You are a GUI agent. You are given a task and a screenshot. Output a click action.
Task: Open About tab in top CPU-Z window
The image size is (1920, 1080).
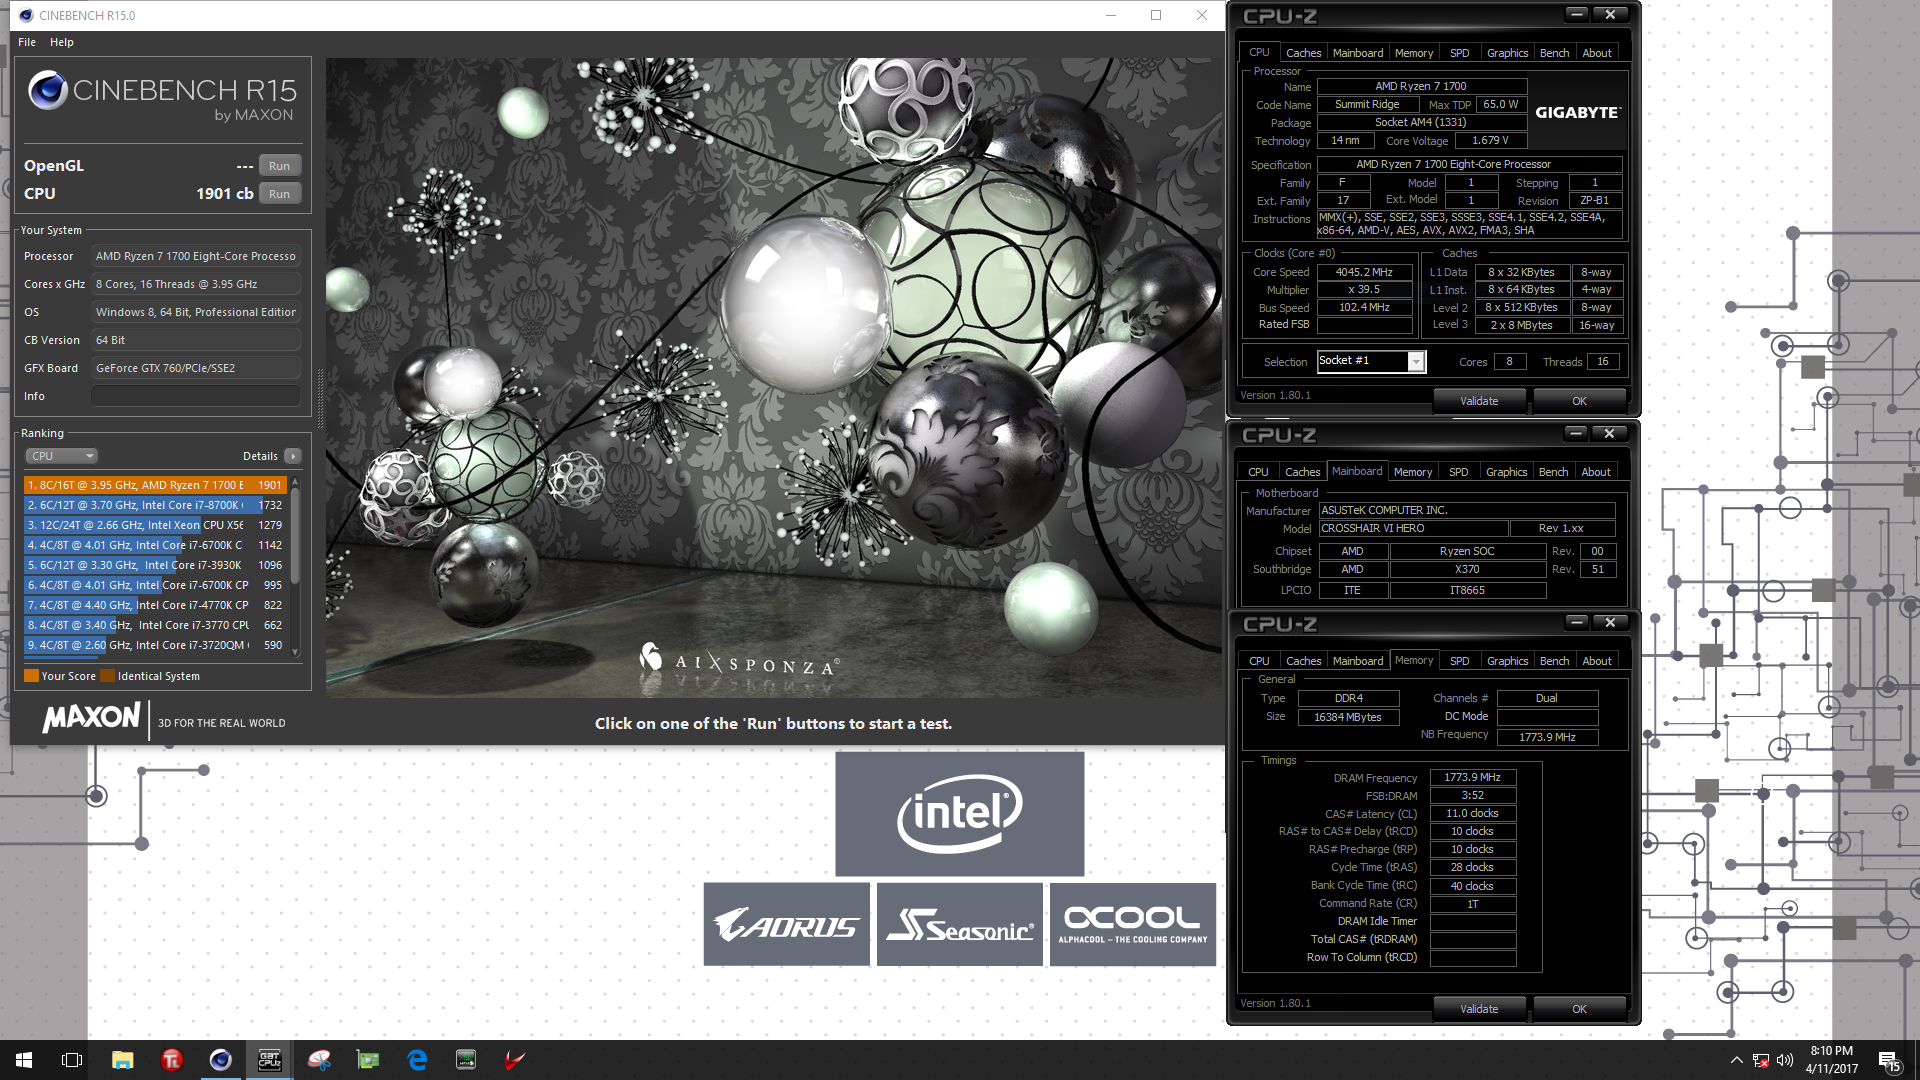click(1597, 53)
